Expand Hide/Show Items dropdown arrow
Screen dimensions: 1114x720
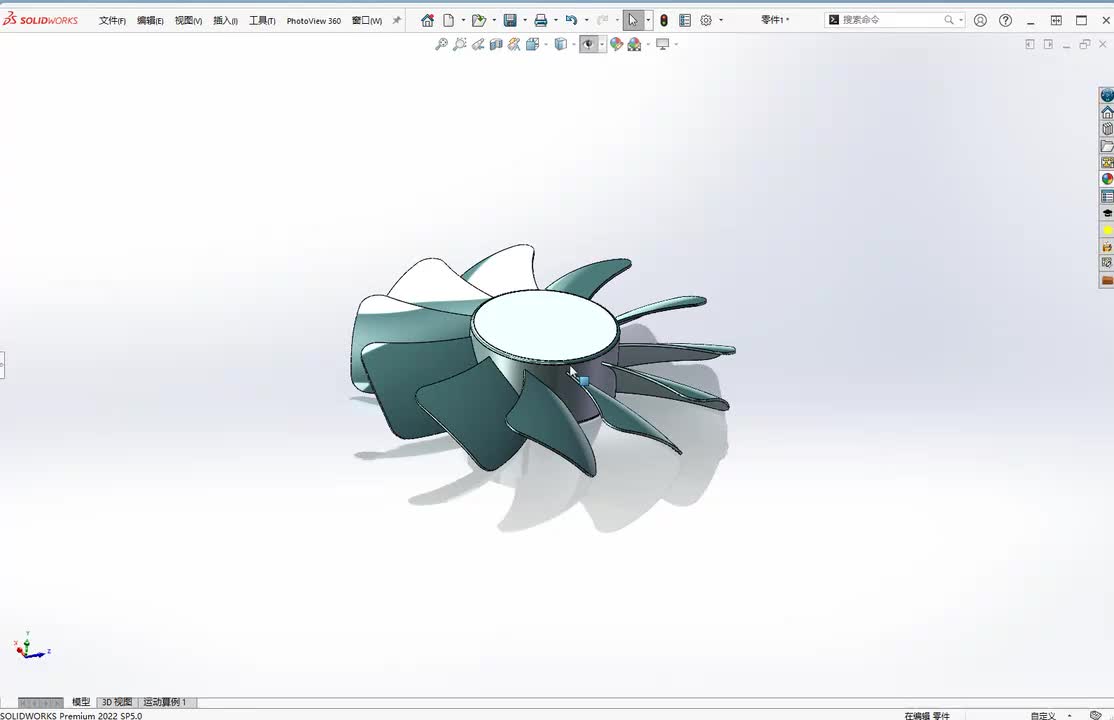click(x=602, y=44)
